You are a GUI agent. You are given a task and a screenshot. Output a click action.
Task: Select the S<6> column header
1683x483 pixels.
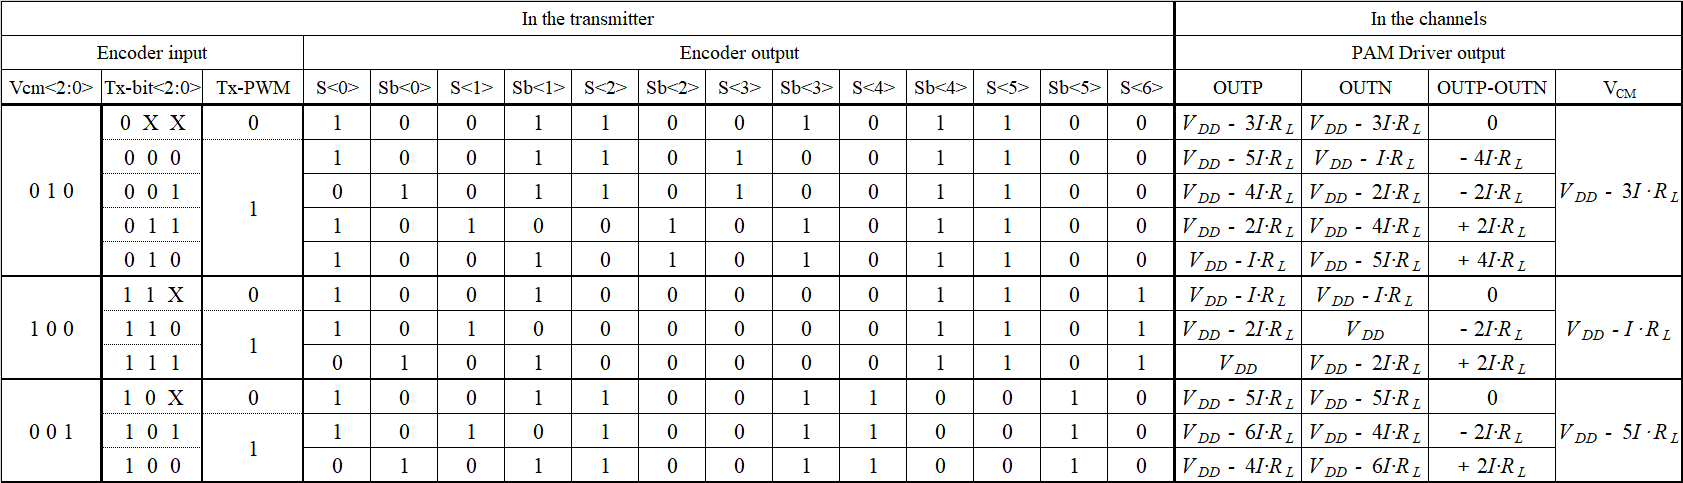pos(1141,88)
